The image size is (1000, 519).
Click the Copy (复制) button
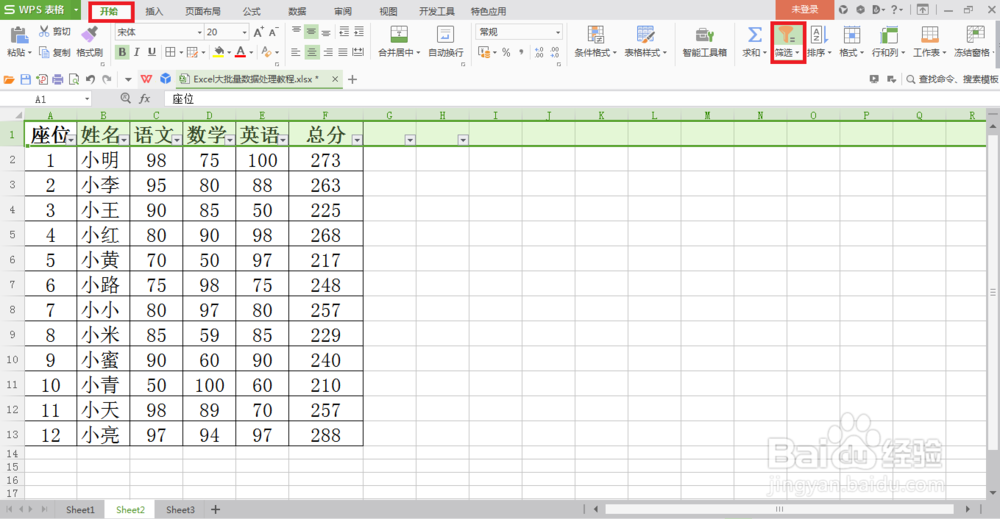click(54, 52)
